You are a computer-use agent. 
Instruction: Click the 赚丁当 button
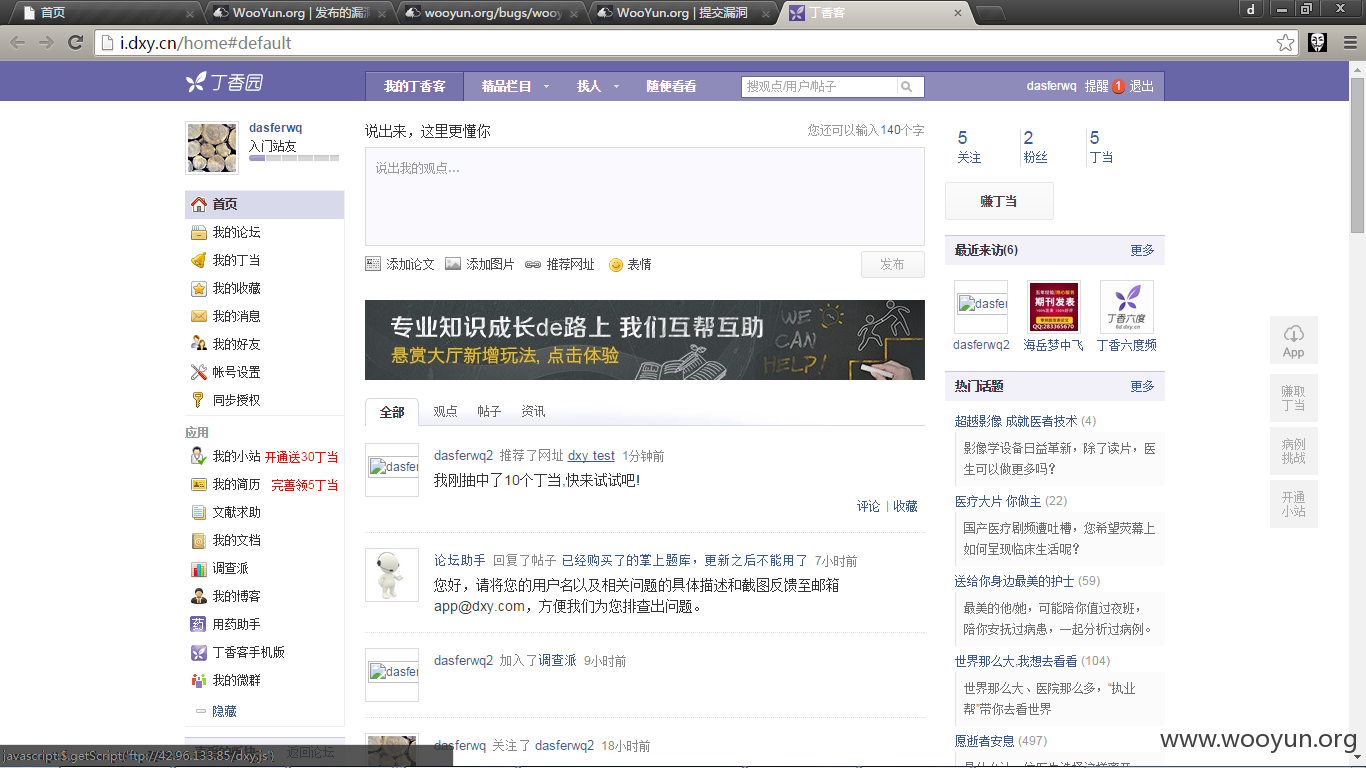(x=999, y=201)
